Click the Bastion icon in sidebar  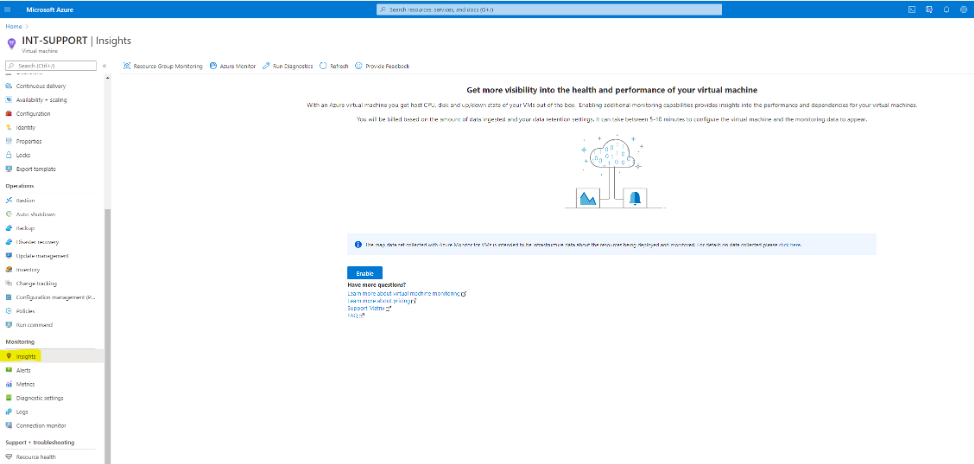(9, 201)
